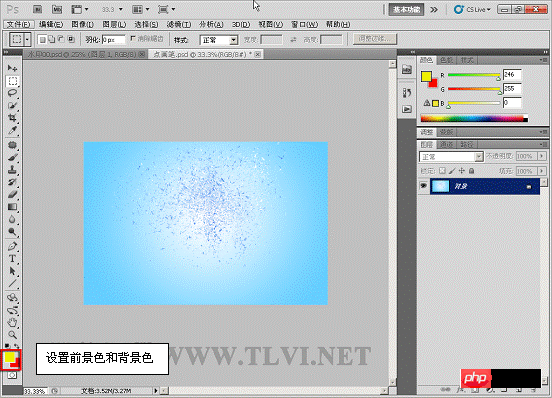Select the Pen tool
Viewport: 552px width, 398px height.
pos(12,246)
